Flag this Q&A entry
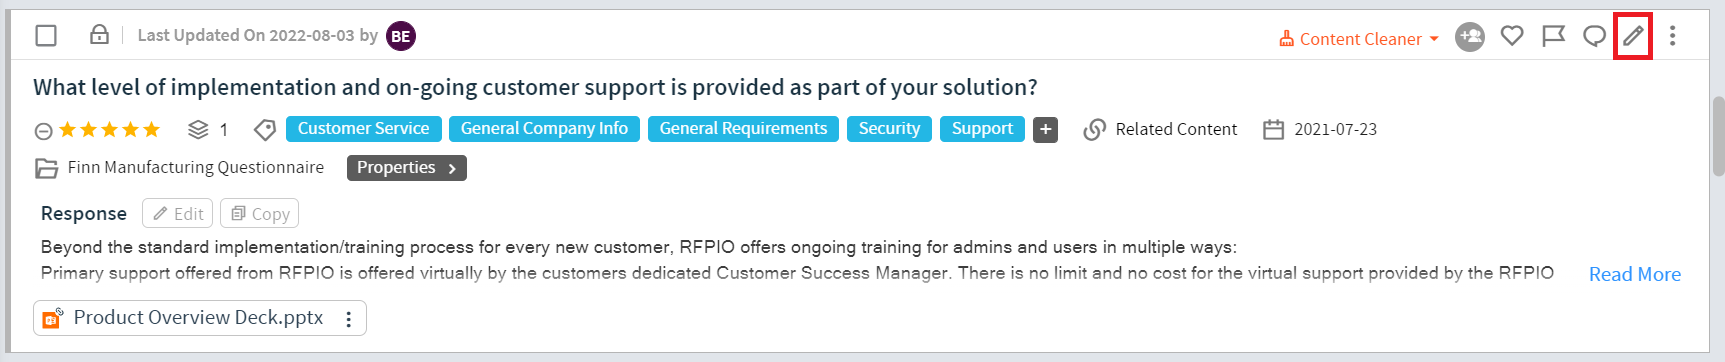1725x362 pixels. tap(1553, 37)
